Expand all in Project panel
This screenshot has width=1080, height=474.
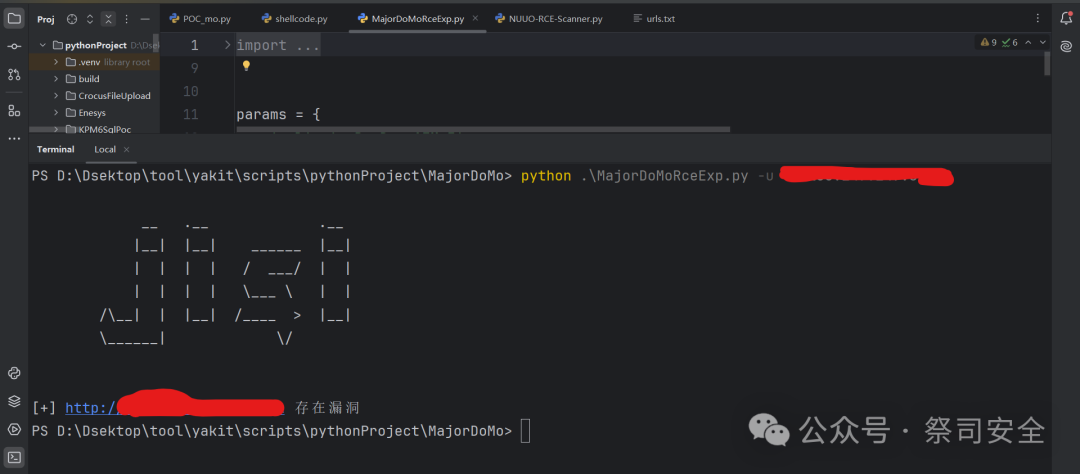90,19
